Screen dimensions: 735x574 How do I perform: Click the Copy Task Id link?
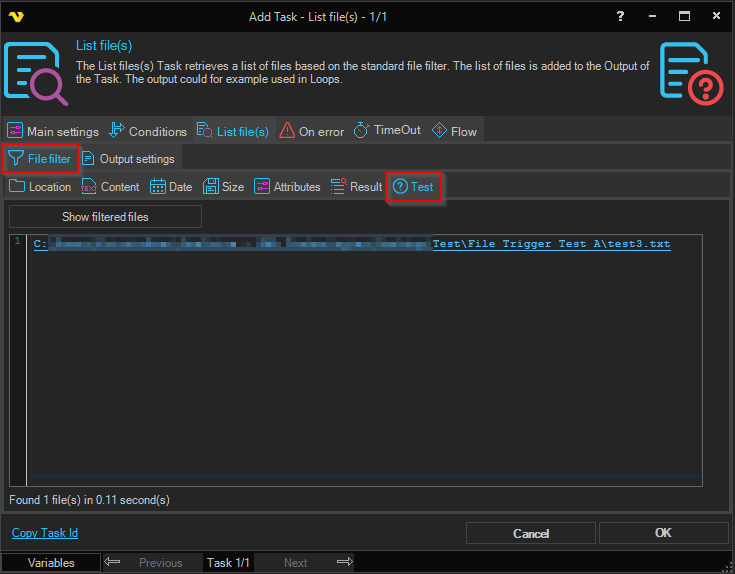(x=45, y=533)
